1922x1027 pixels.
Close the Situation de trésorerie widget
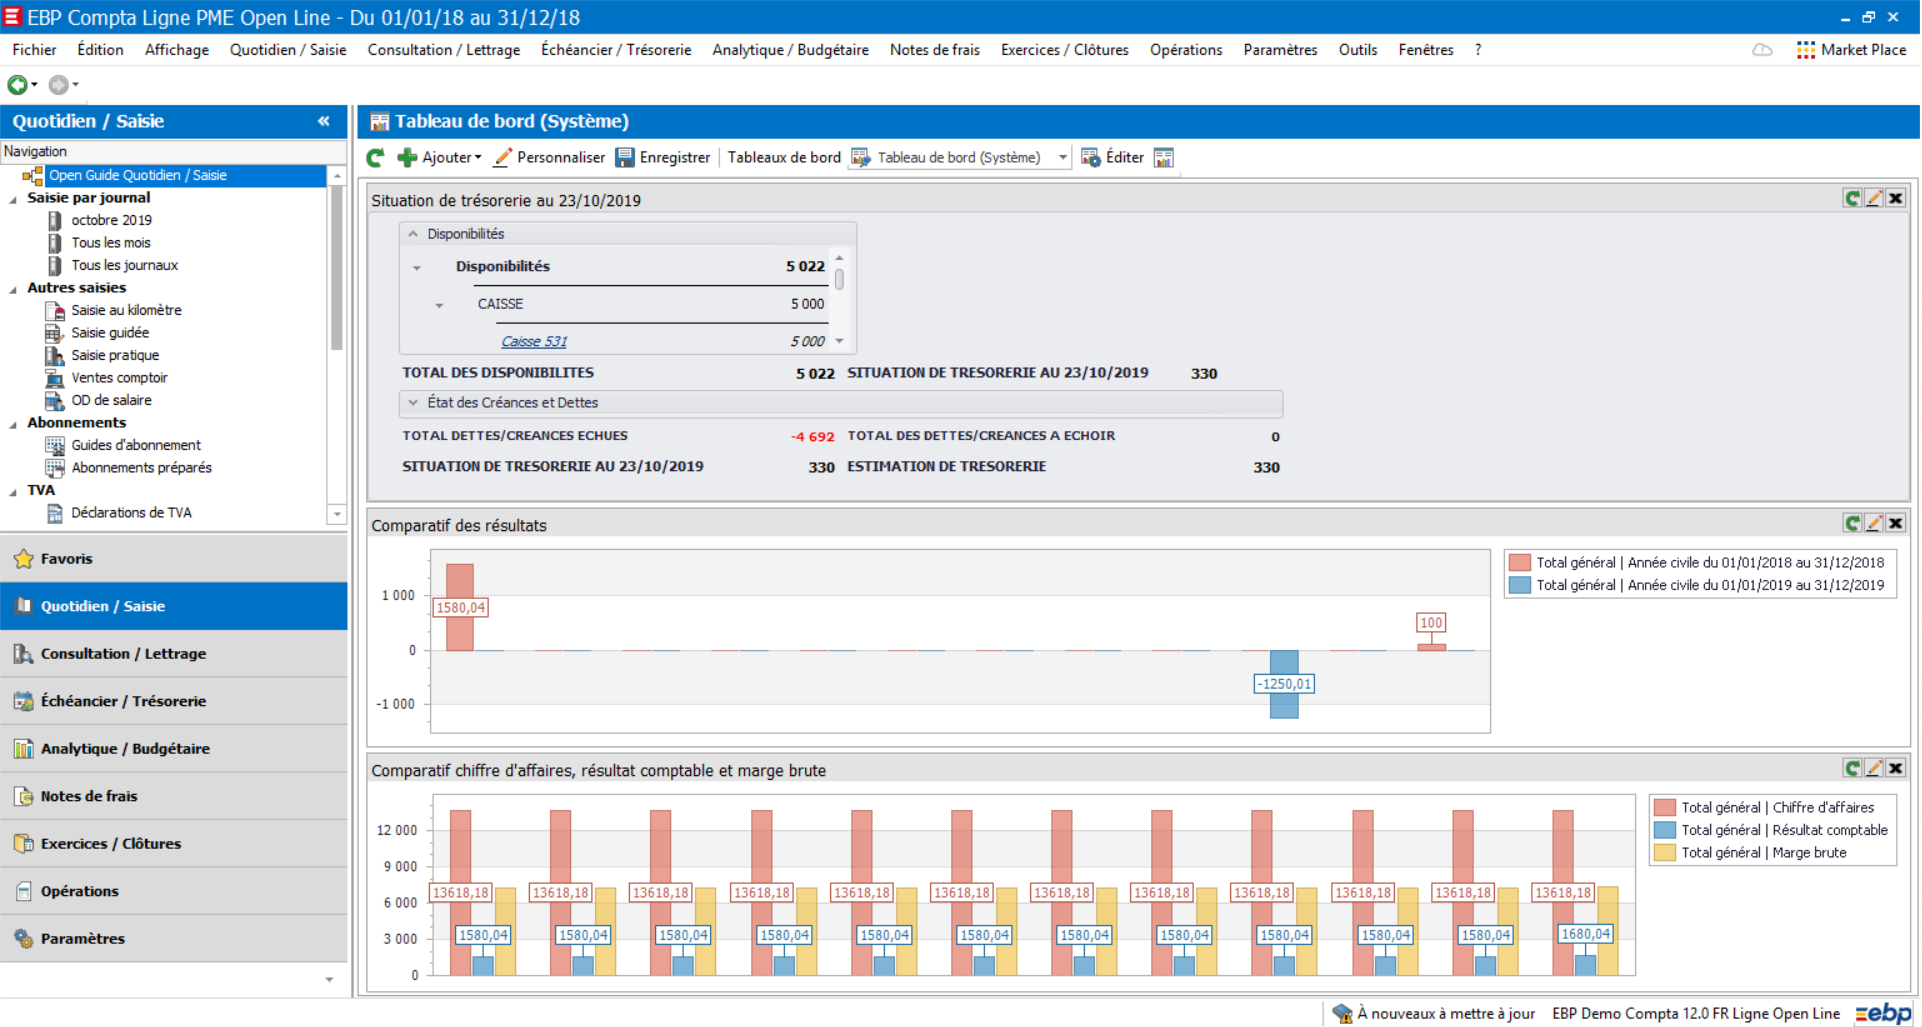pyautogui.click(x=1895, y=198)
